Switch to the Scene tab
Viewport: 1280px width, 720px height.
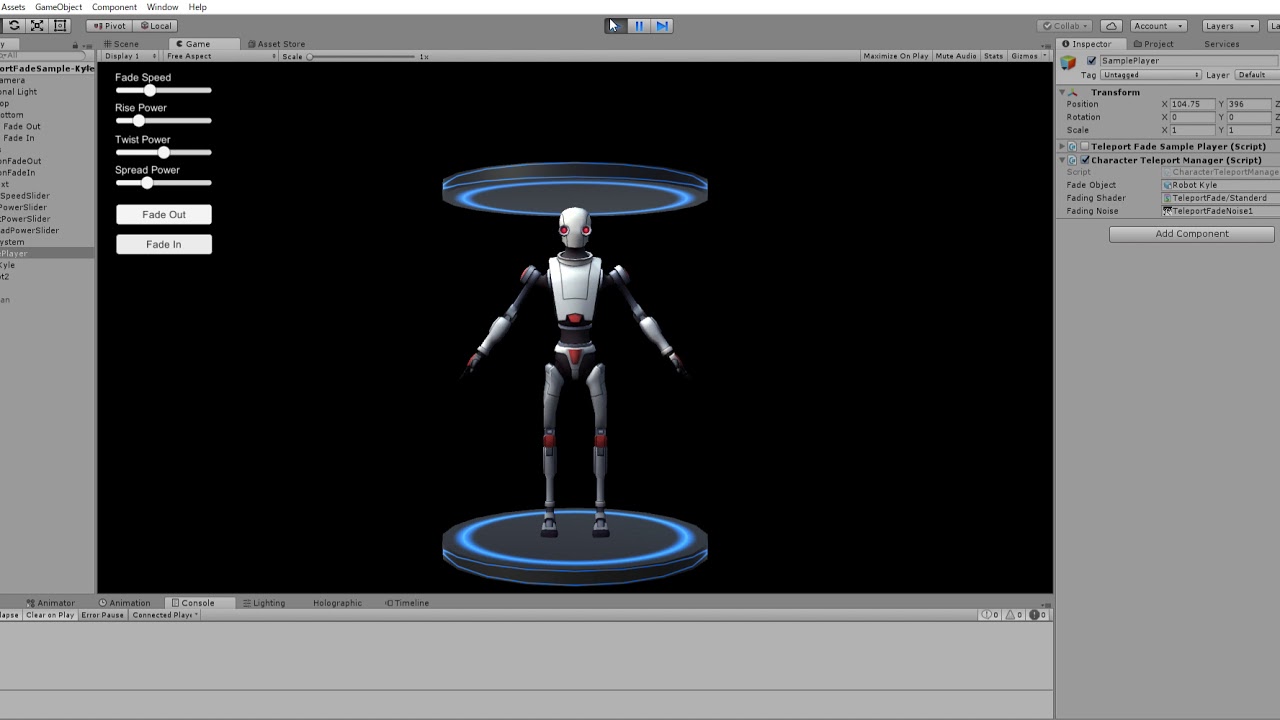click(x=120, y=44)
